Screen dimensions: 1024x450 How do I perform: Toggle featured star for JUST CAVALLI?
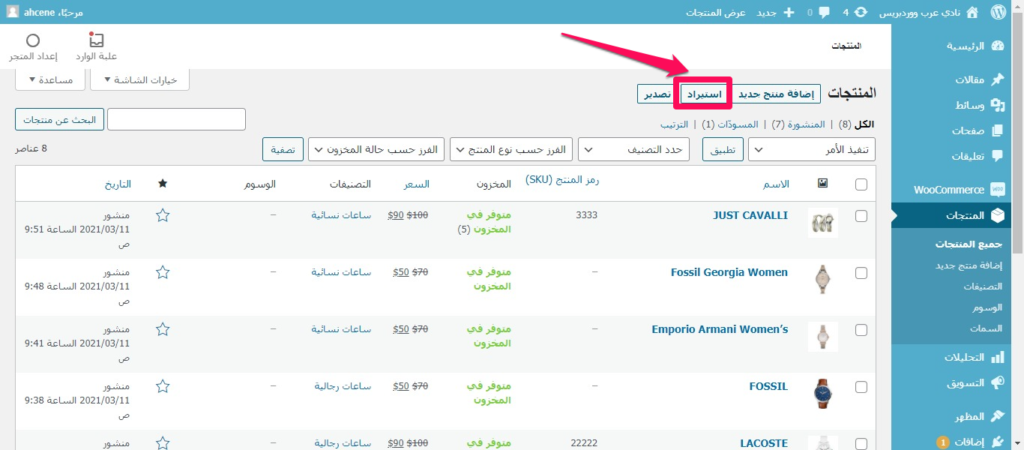pyautogui.click(x=163, y=215)
